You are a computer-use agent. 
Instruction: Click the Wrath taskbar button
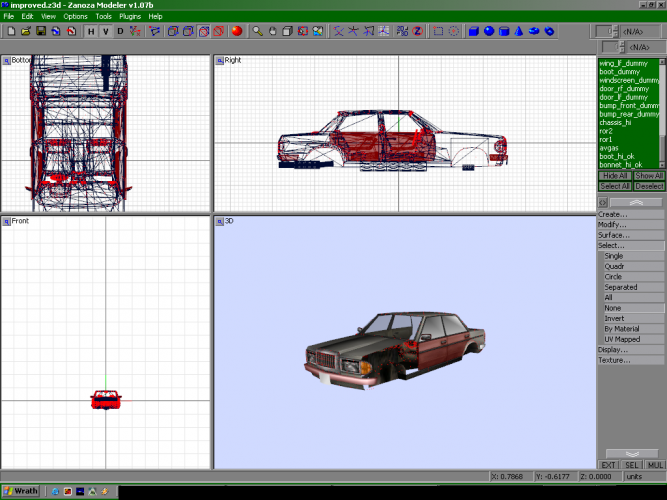[x=20, y=491]
